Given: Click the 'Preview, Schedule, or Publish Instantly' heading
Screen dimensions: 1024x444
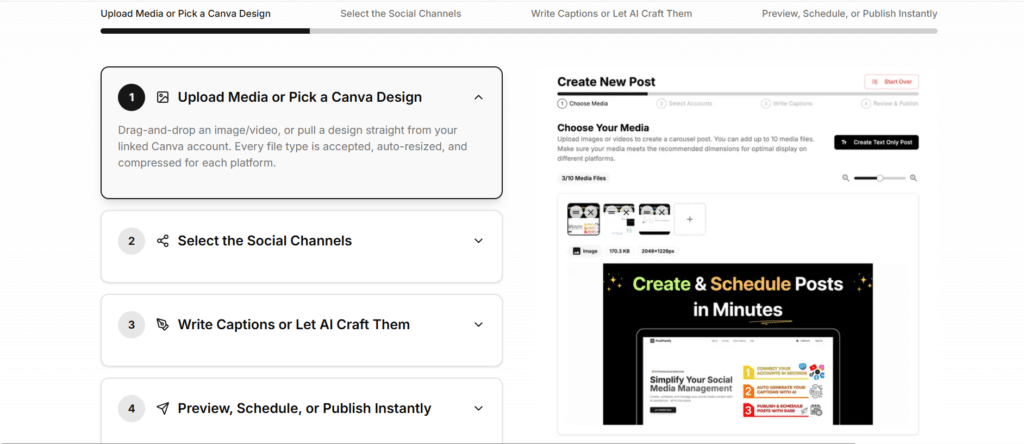Looking at the screenshot, I should (304, 409).
